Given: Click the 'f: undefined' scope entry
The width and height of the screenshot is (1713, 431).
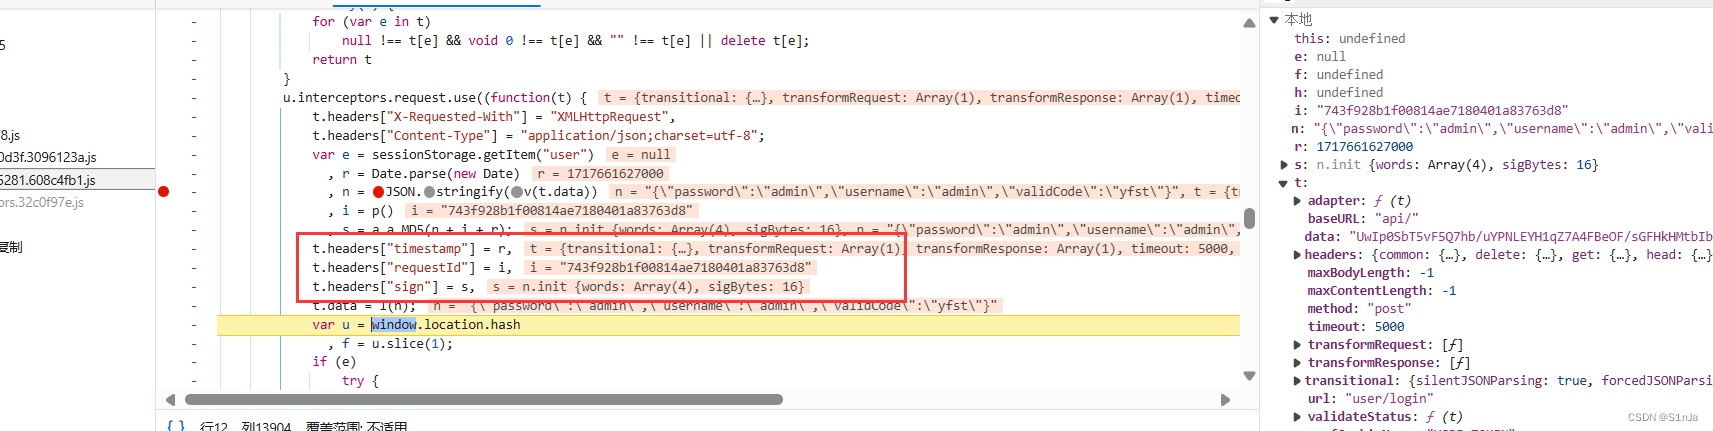Looking at the screenshot, I should (1339, 75).
